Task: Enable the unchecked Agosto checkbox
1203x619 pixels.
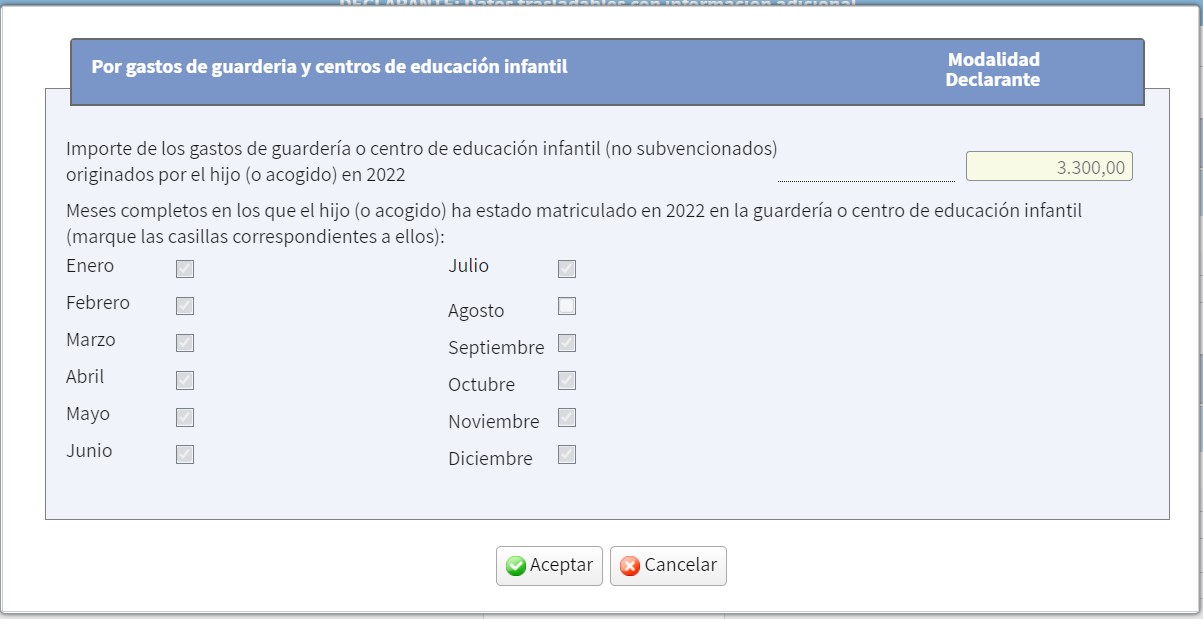Action: click(567, 306)
